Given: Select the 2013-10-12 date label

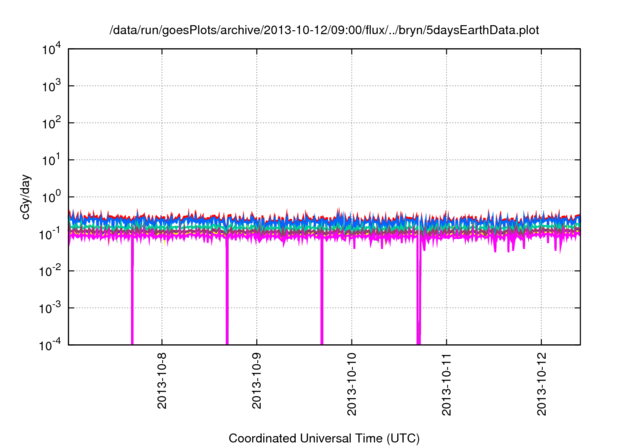Looking at the screenshot, I should [x=541, y=384].
